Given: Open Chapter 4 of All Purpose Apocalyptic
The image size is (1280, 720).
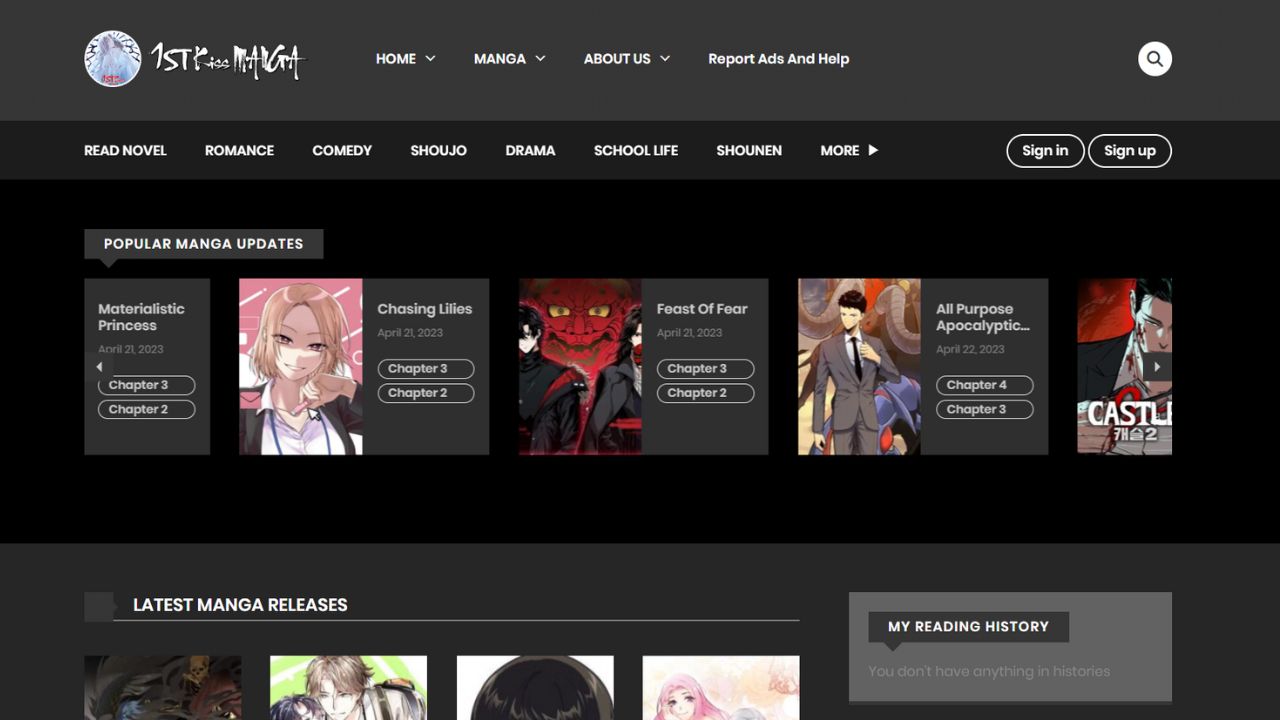Looking at the screenshot, I should (984, 385).
